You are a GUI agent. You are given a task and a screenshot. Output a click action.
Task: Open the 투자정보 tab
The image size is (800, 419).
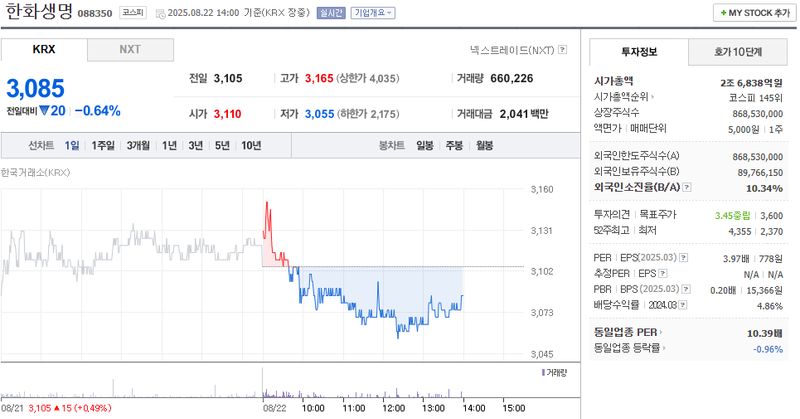(x=639, y=52)
